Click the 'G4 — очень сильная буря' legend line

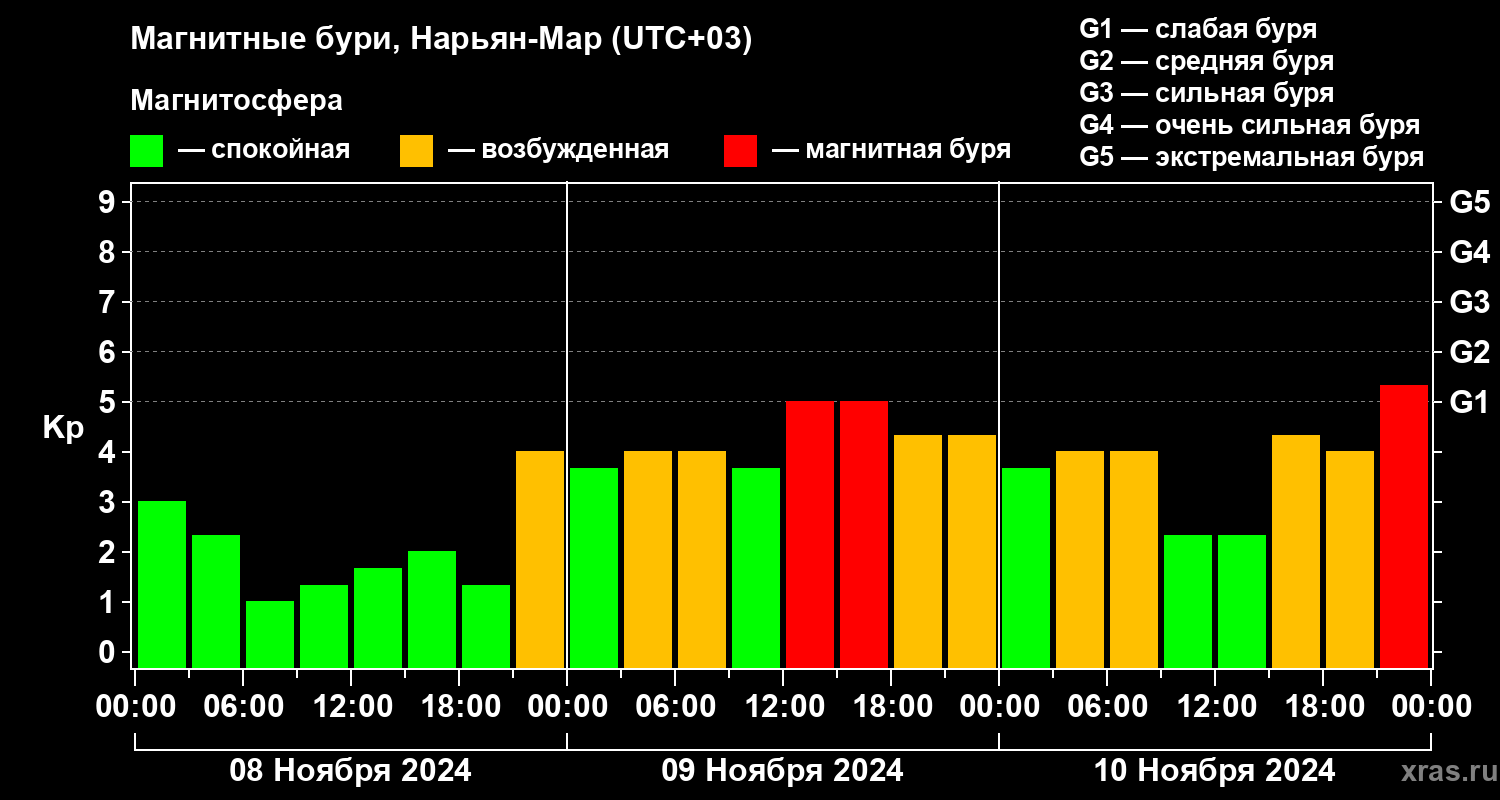1249,125
